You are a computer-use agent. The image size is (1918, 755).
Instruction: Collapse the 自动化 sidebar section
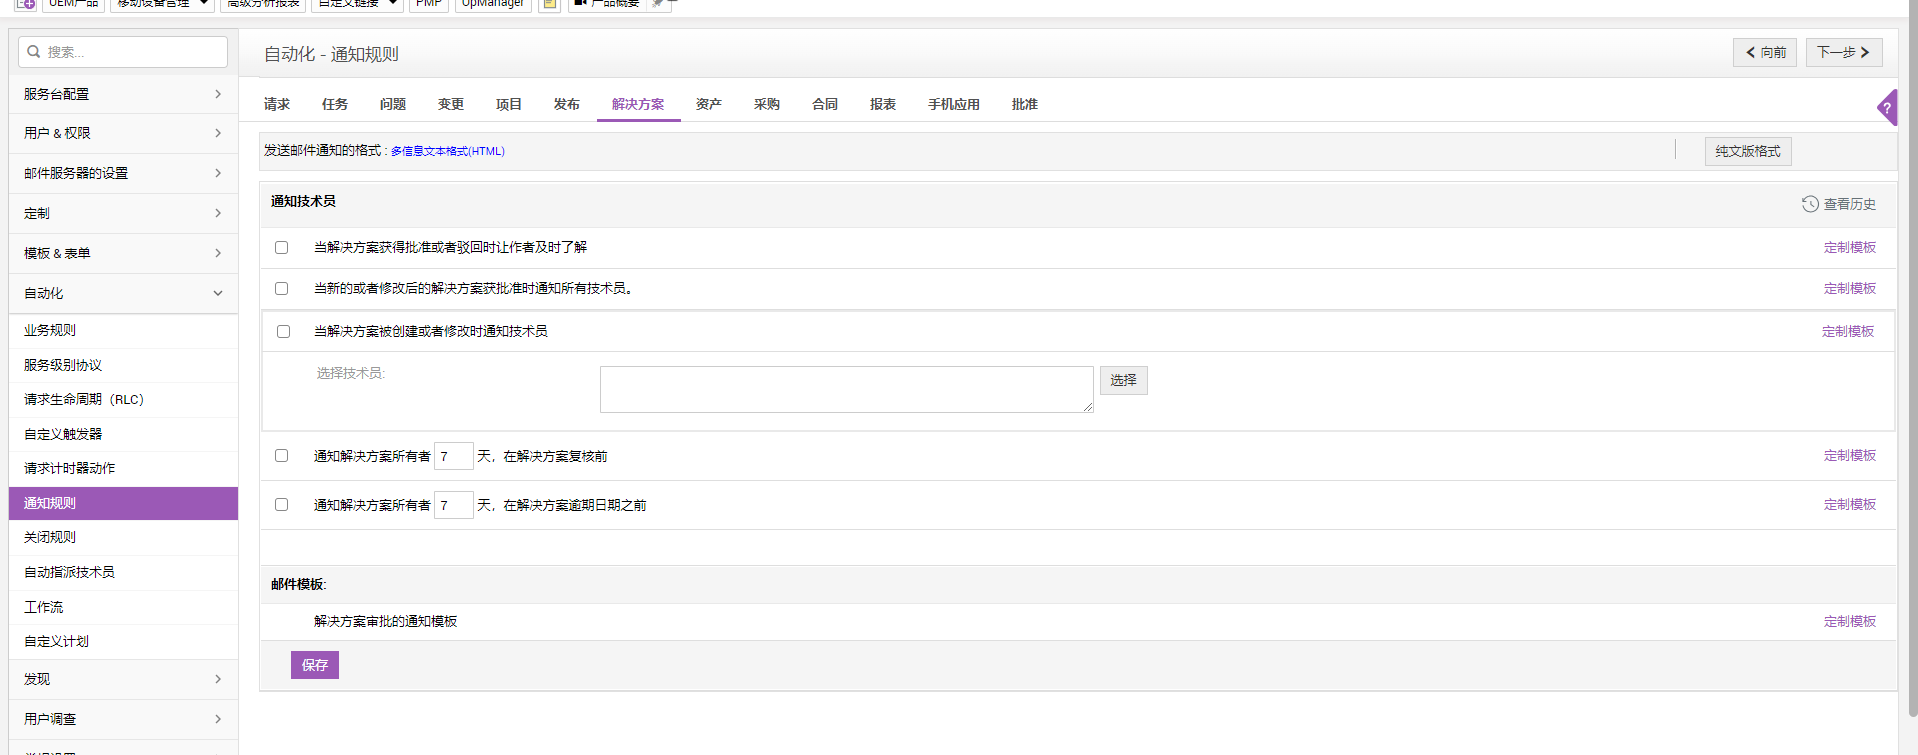123,293
